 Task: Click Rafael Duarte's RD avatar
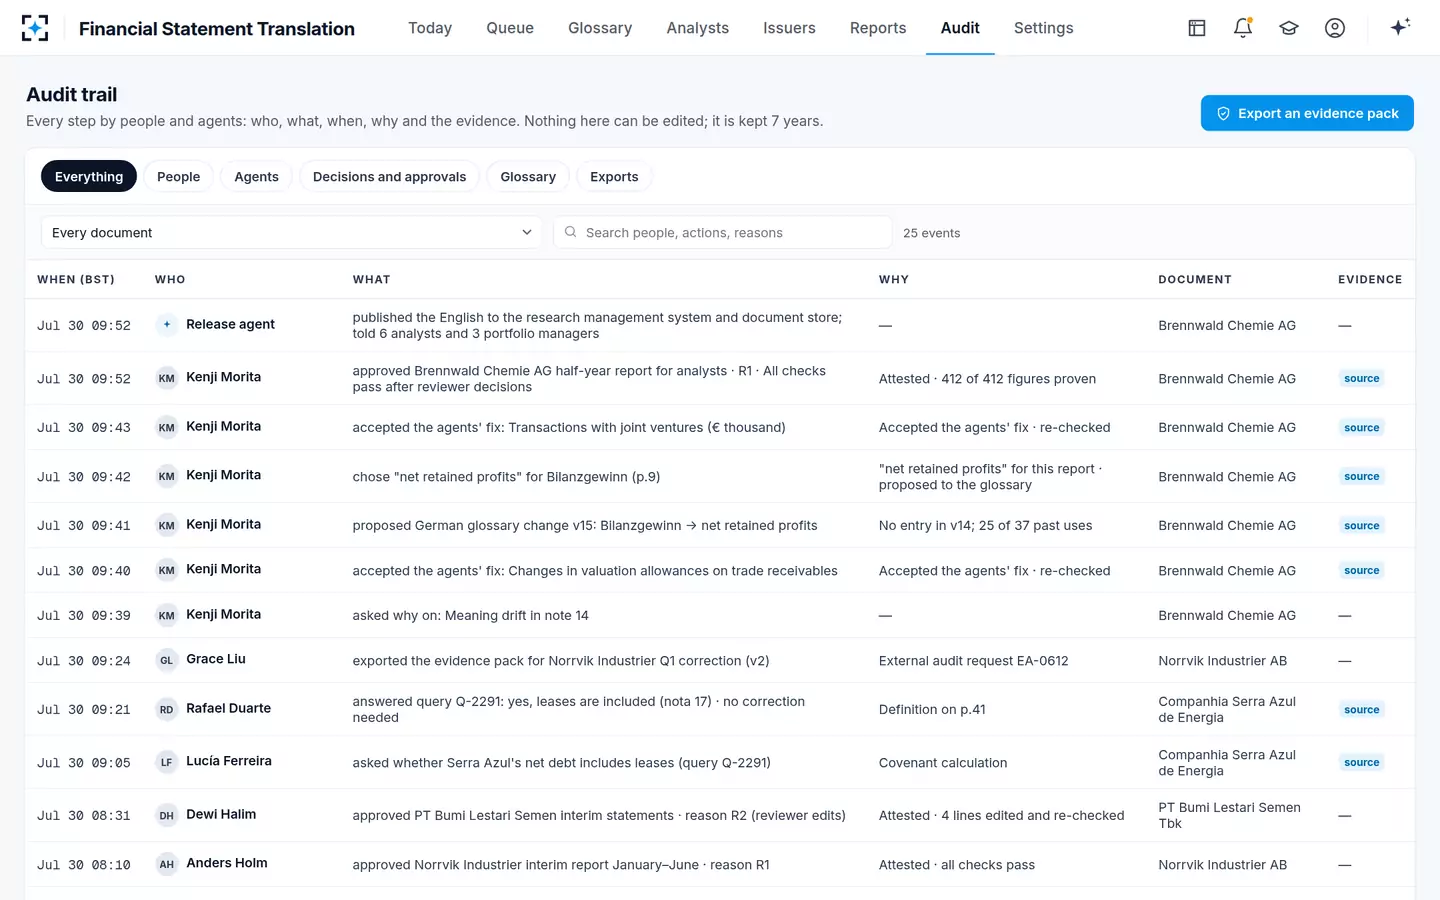167,709
